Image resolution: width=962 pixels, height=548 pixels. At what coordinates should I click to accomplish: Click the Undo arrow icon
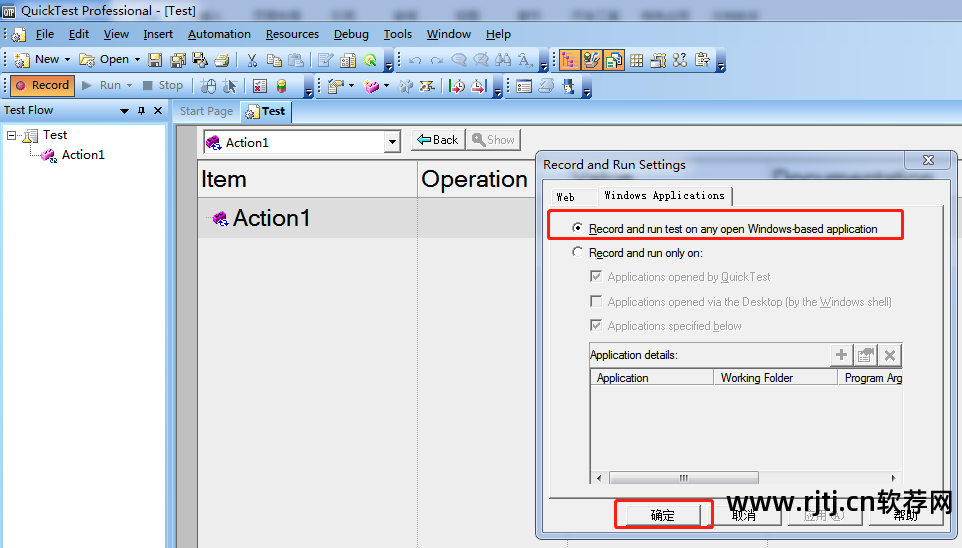tap(415, 60)
